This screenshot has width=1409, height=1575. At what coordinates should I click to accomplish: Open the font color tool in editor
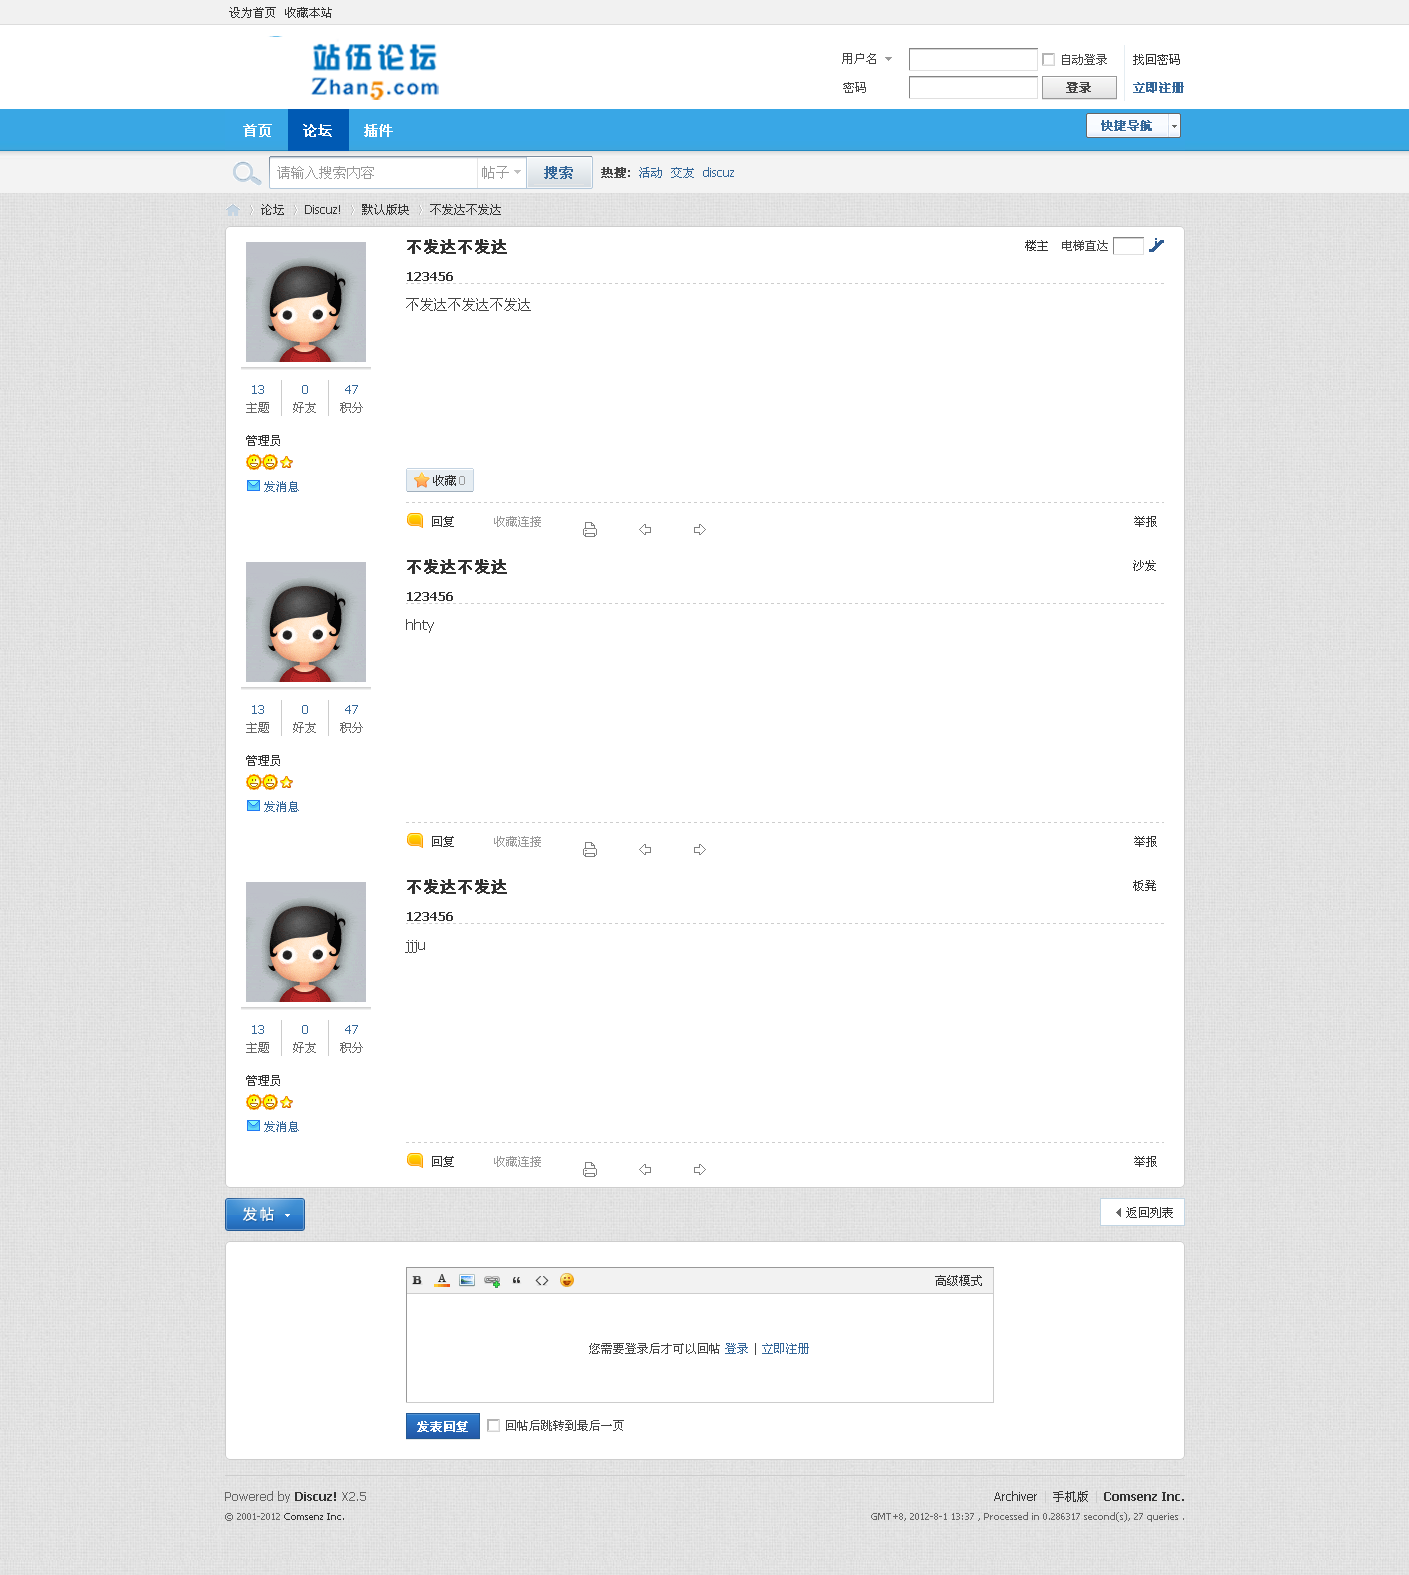tap(442, 1280)
